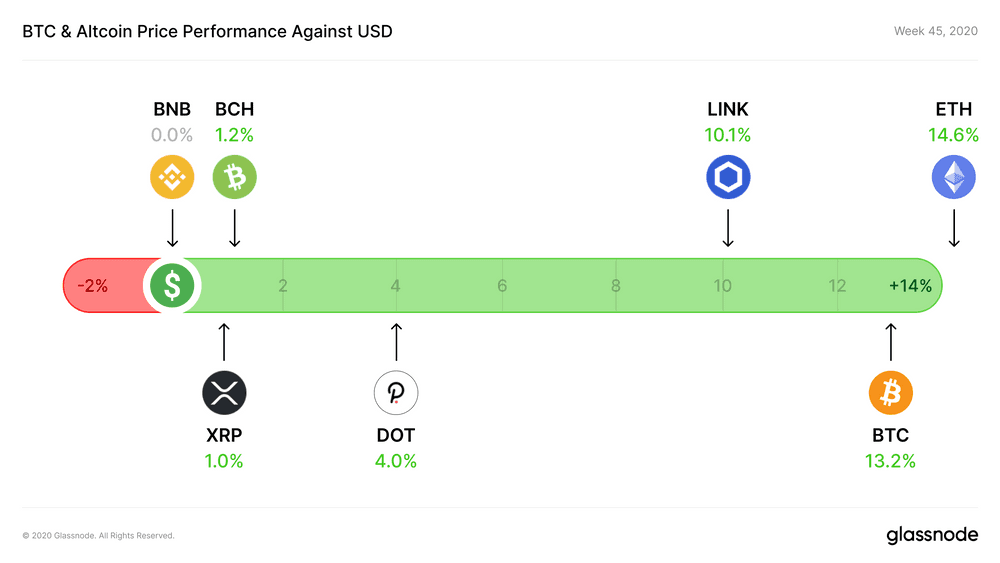The height and width of the screenshot is (563, 1000).
Task: Click the 10.1% LINK value
Action: pos(728,135)
